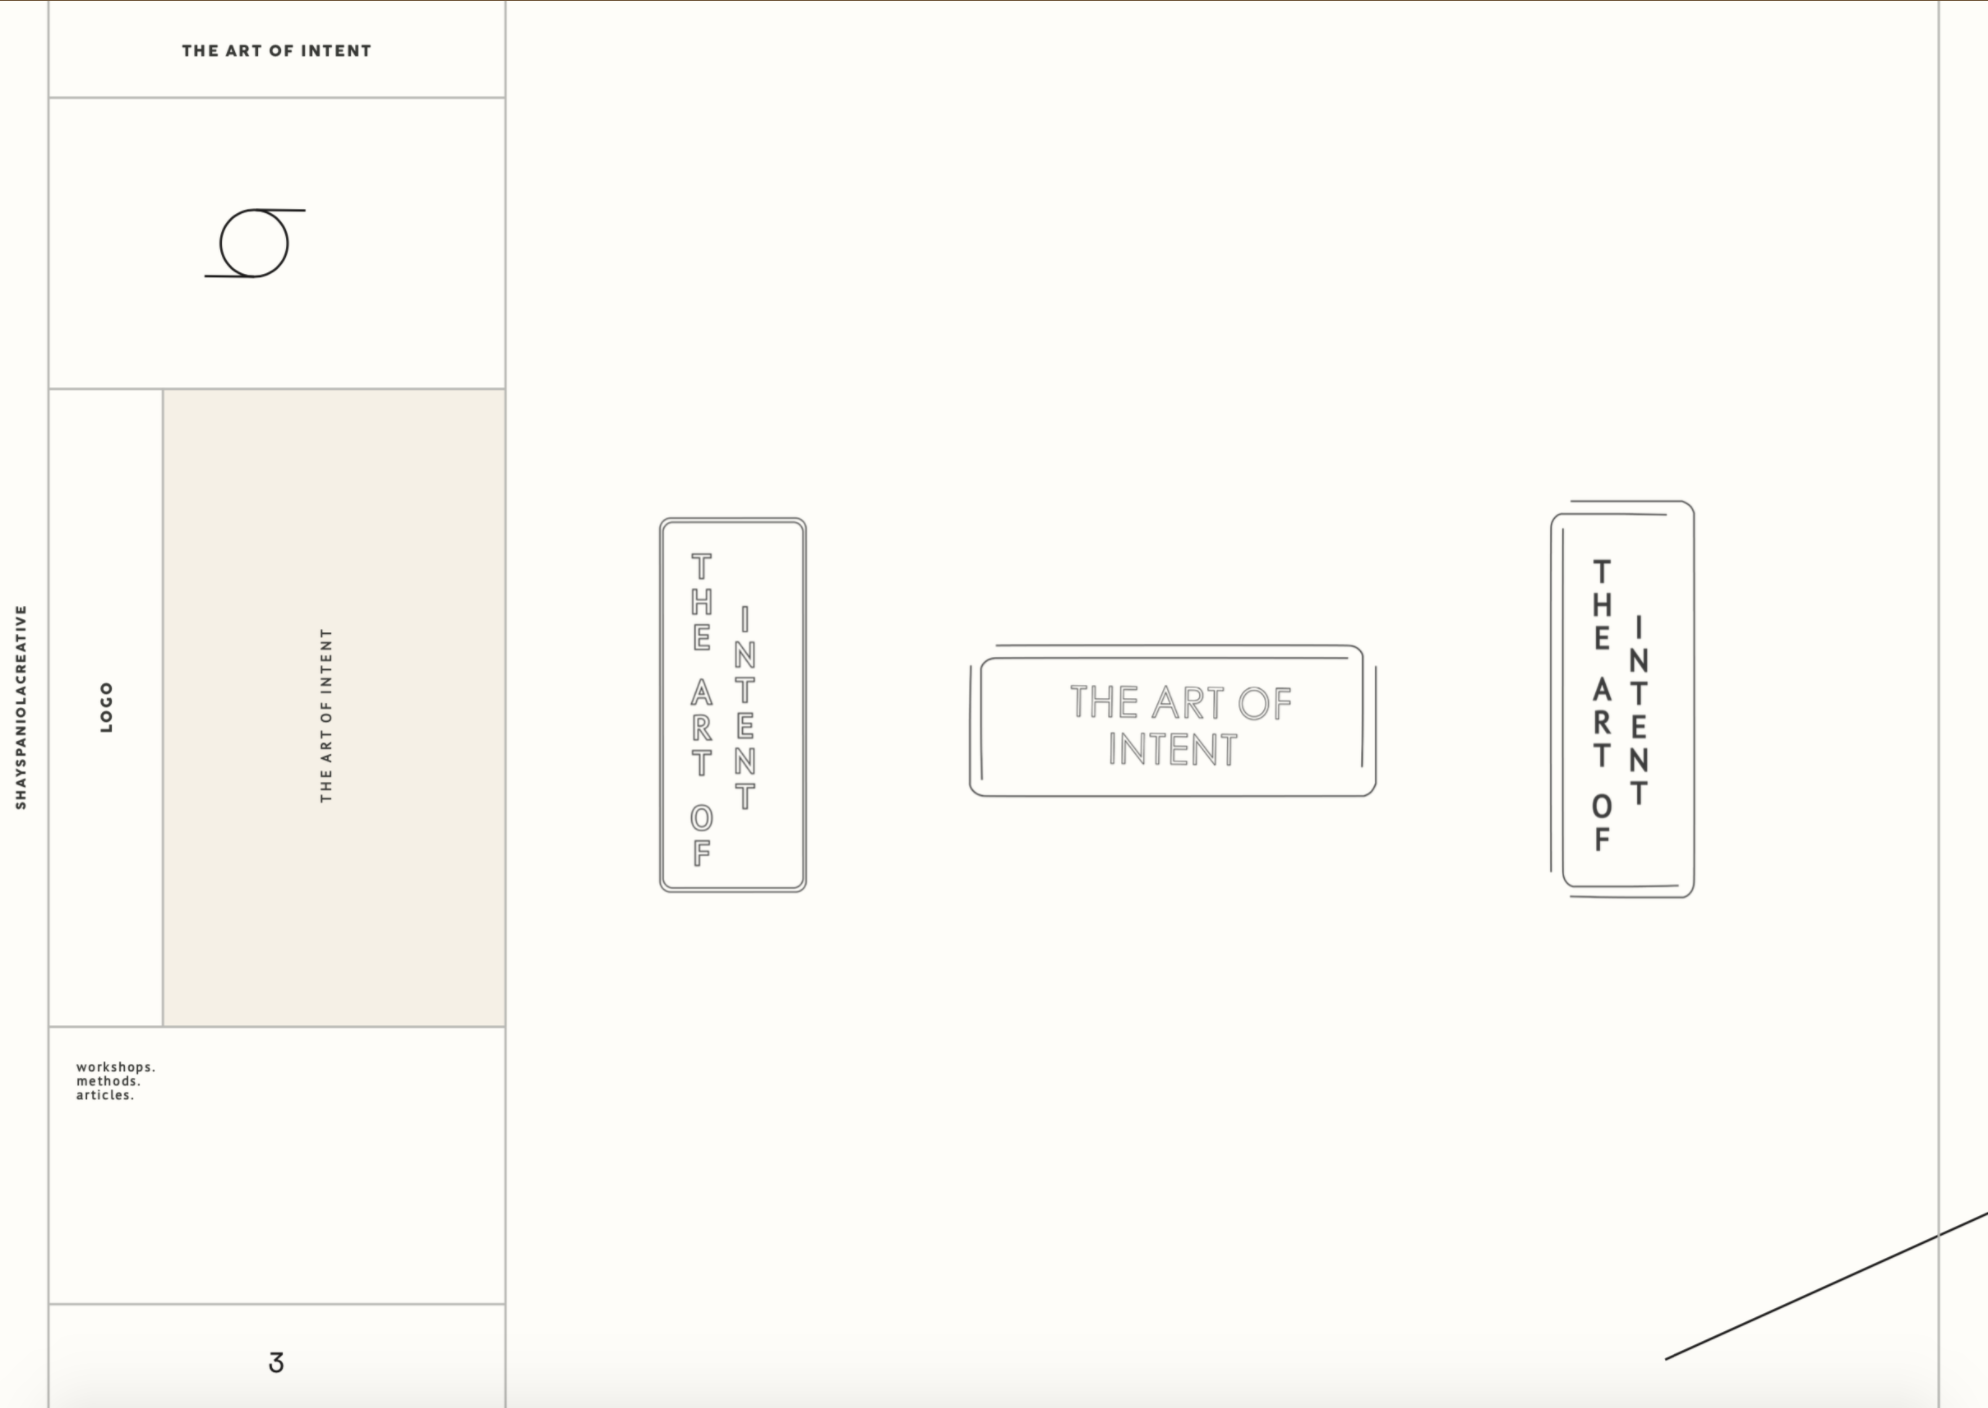Click the vertical SHAYSPANIOLACREATIVE side label

coord(21,707)
